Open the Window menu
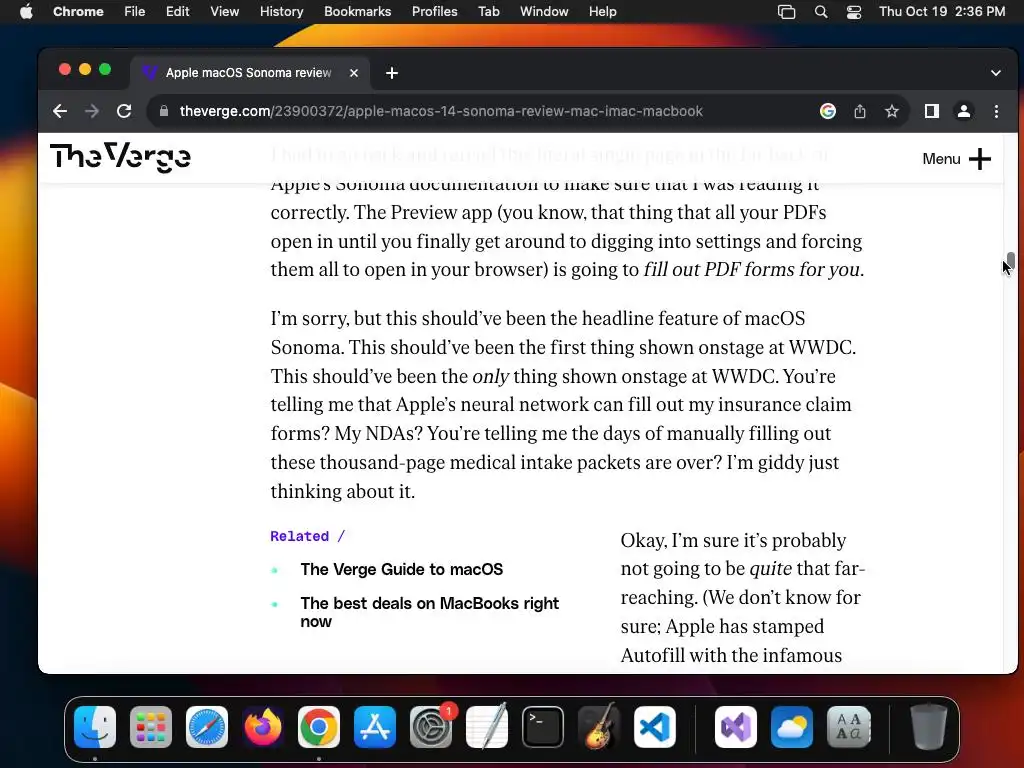 point(544,12)
